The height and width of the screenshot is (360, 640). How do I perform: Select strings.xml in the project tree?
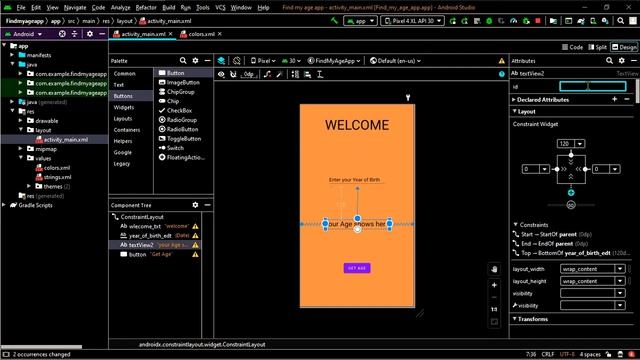[57, 177]
